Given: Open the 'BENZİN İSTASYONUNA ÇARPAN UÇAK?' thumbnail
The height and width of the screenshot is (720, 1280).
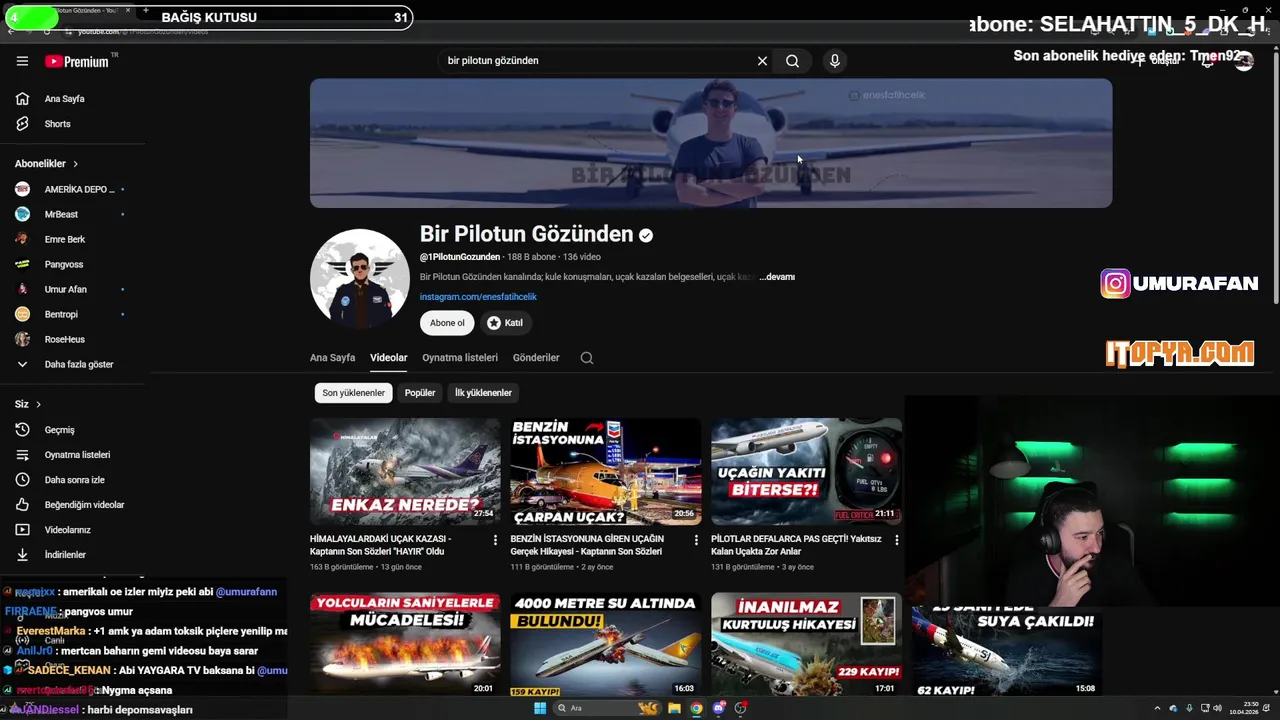Looking at the screenshot, I should click(606, 471).
